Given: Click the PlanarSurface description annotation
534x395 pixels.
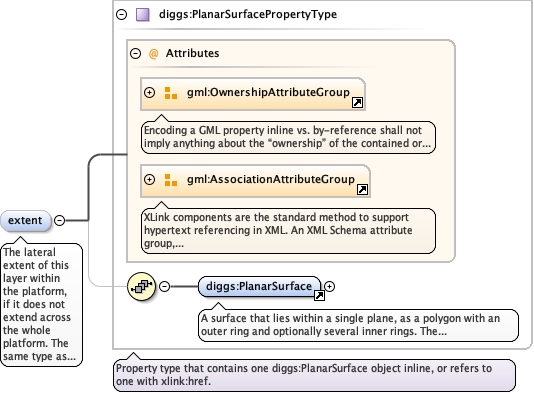Looking at the screenshot, I should pos(358,325).
